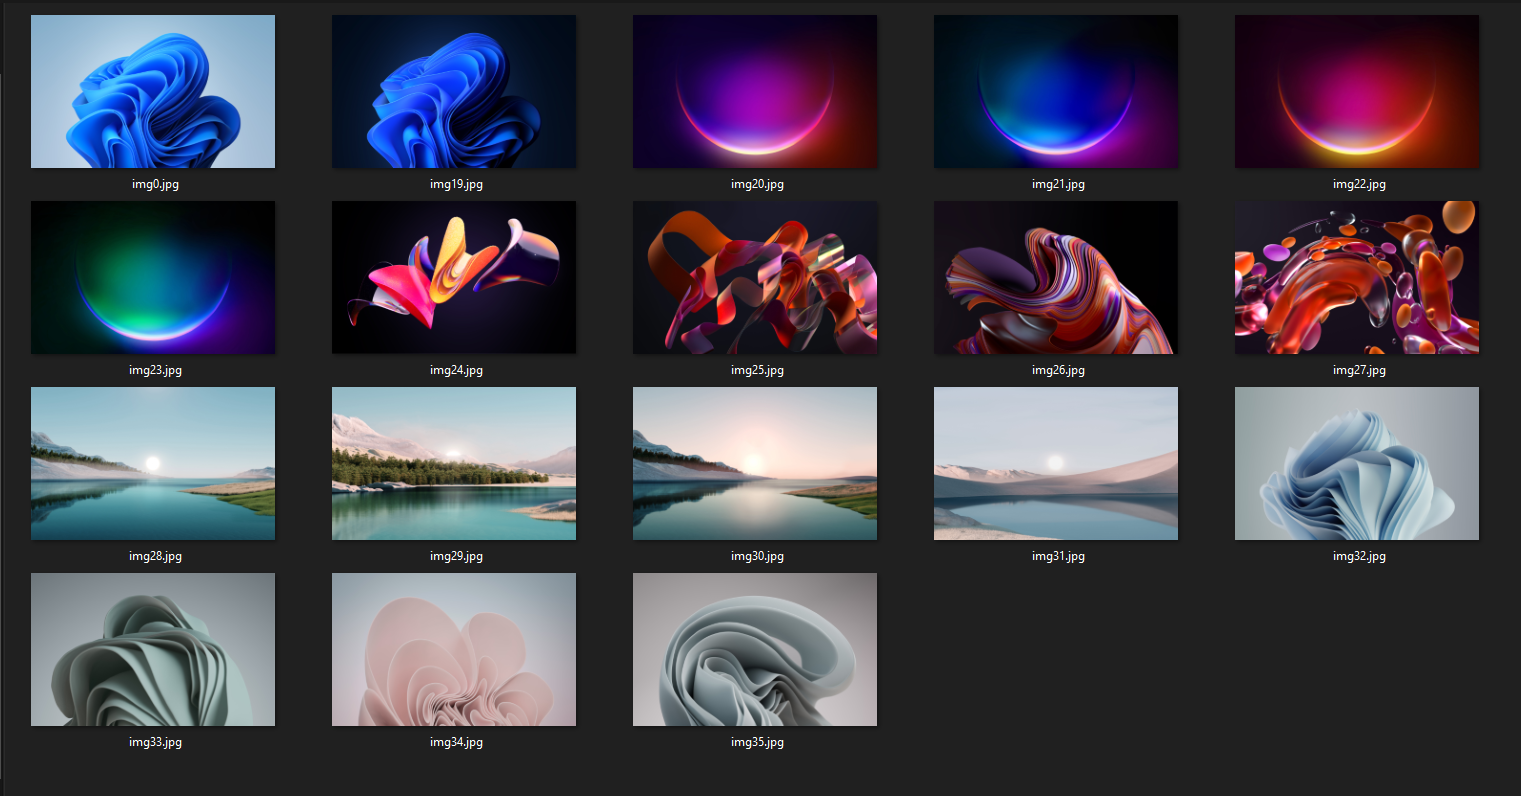Viewport: 1521px width, 796px height.
Task: Click the file name img25.jpg
Action: pyautogui.click(x=757, y=370)
